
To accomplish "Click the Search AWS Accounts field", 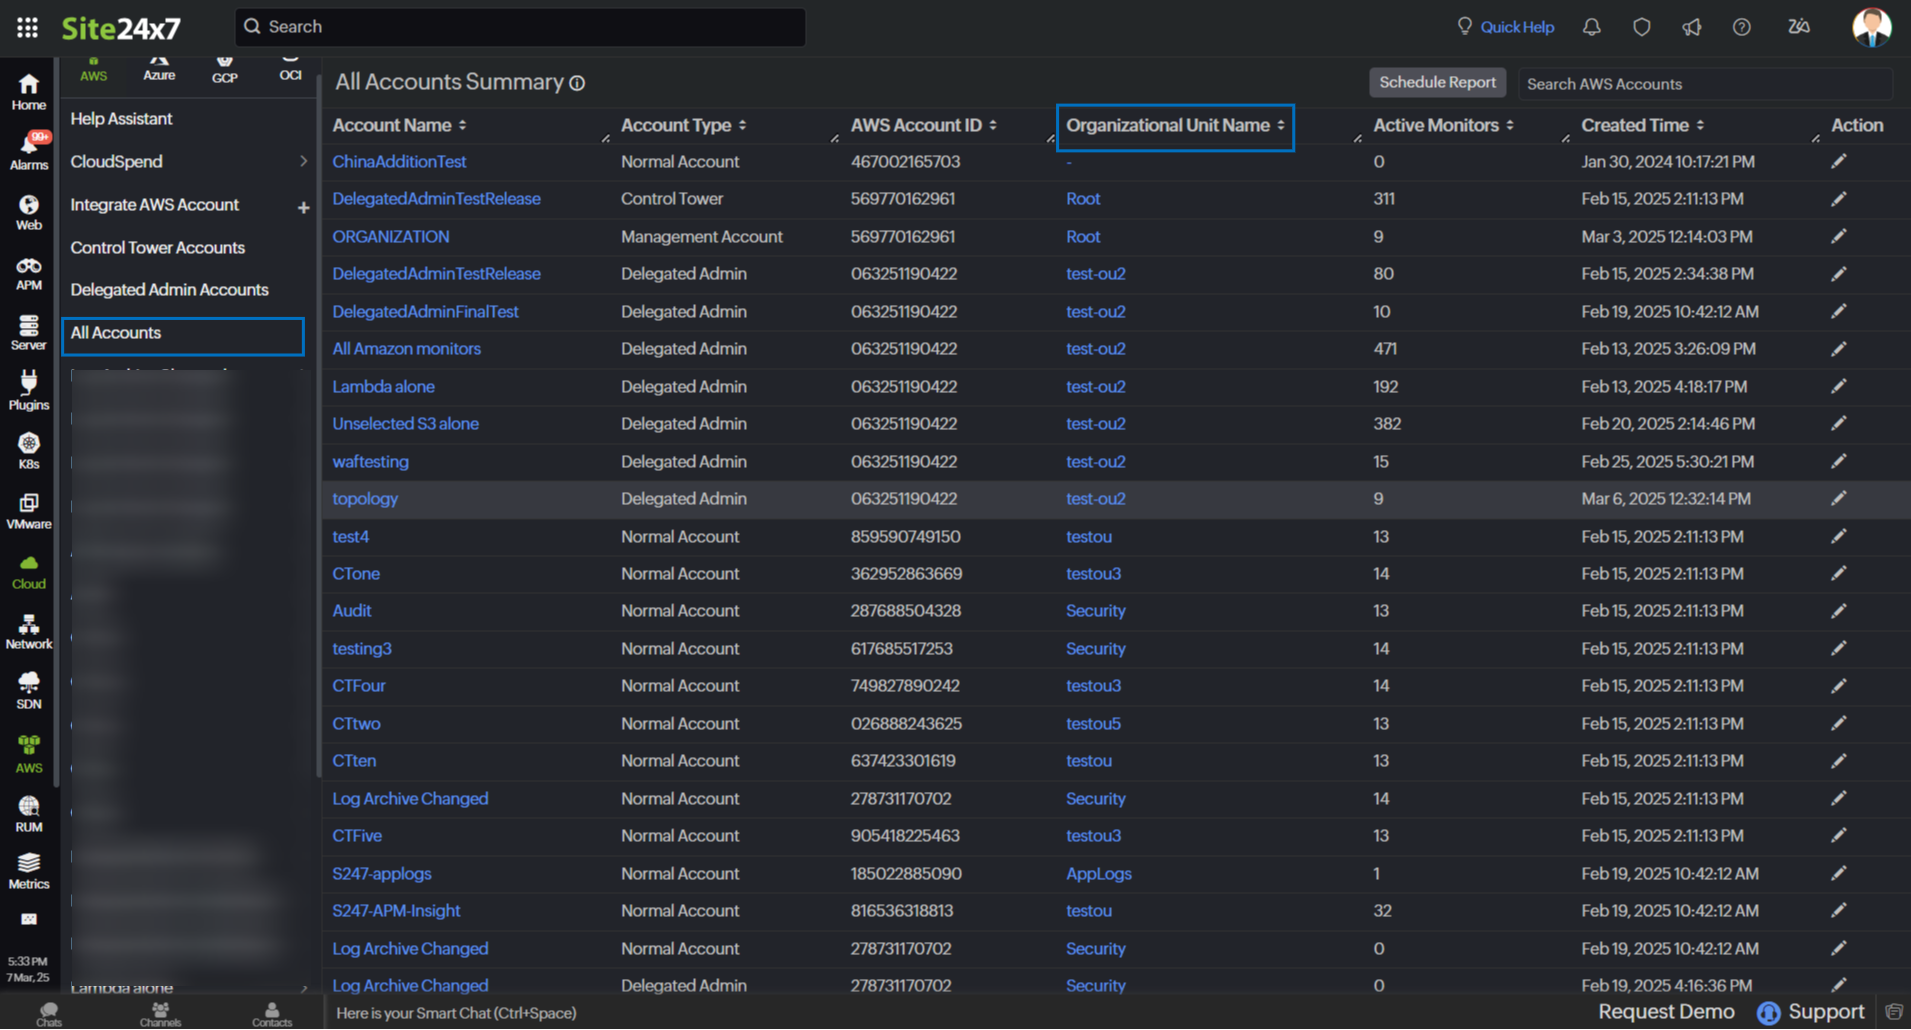I will [x=1704, y=84].
